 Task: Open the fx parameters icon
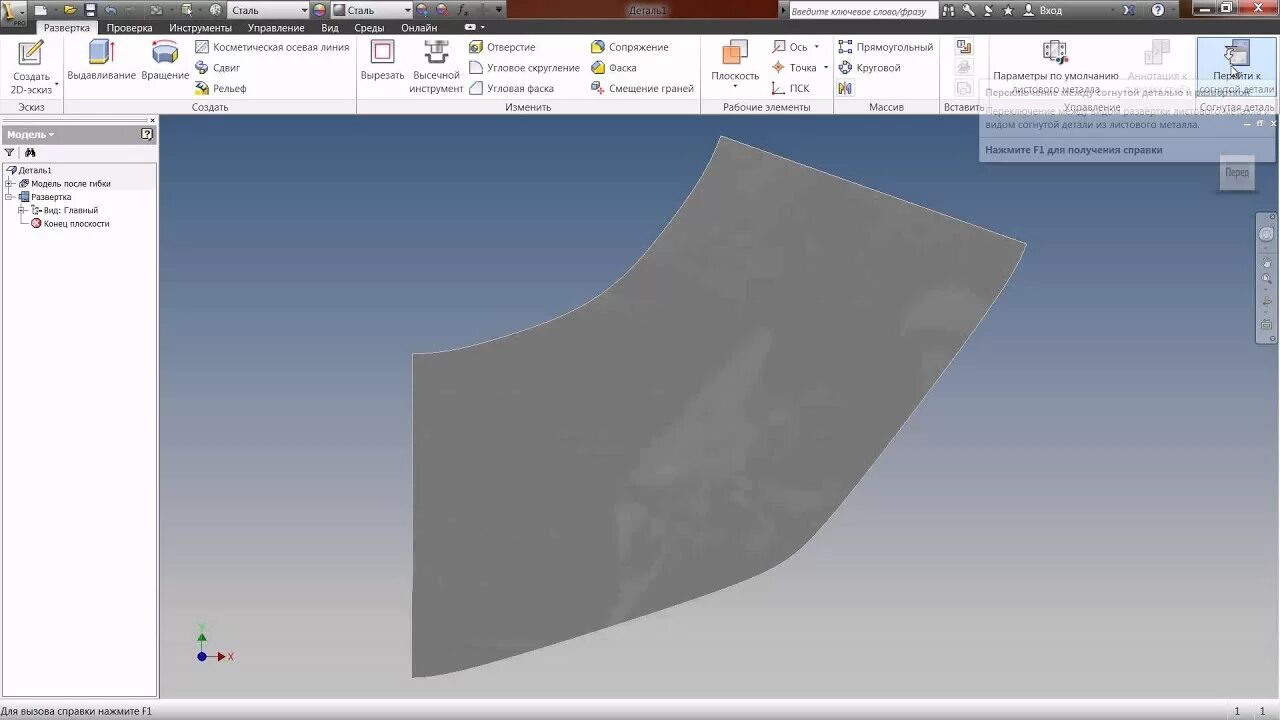[463, 10]
